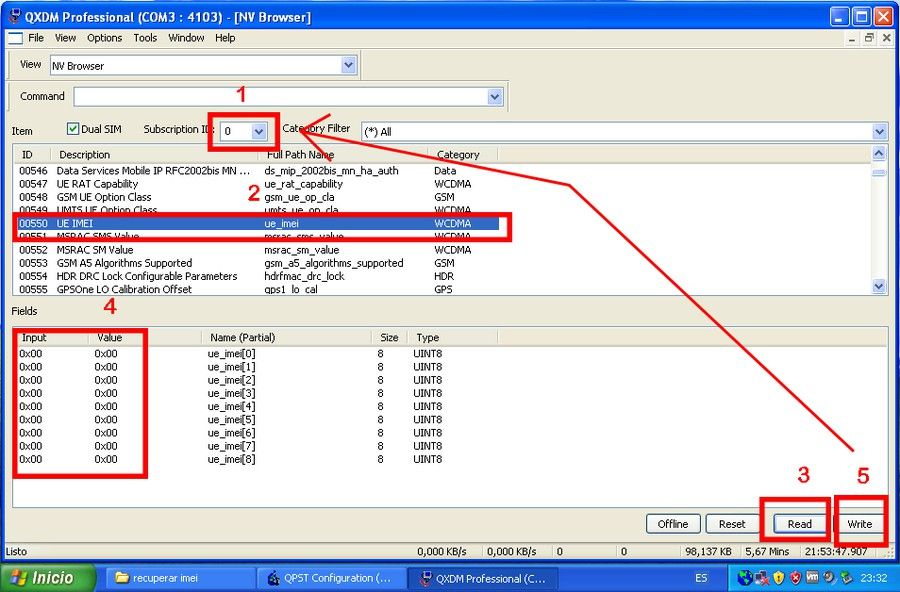Click scroll up arrow of item list

tap(879, 153)
